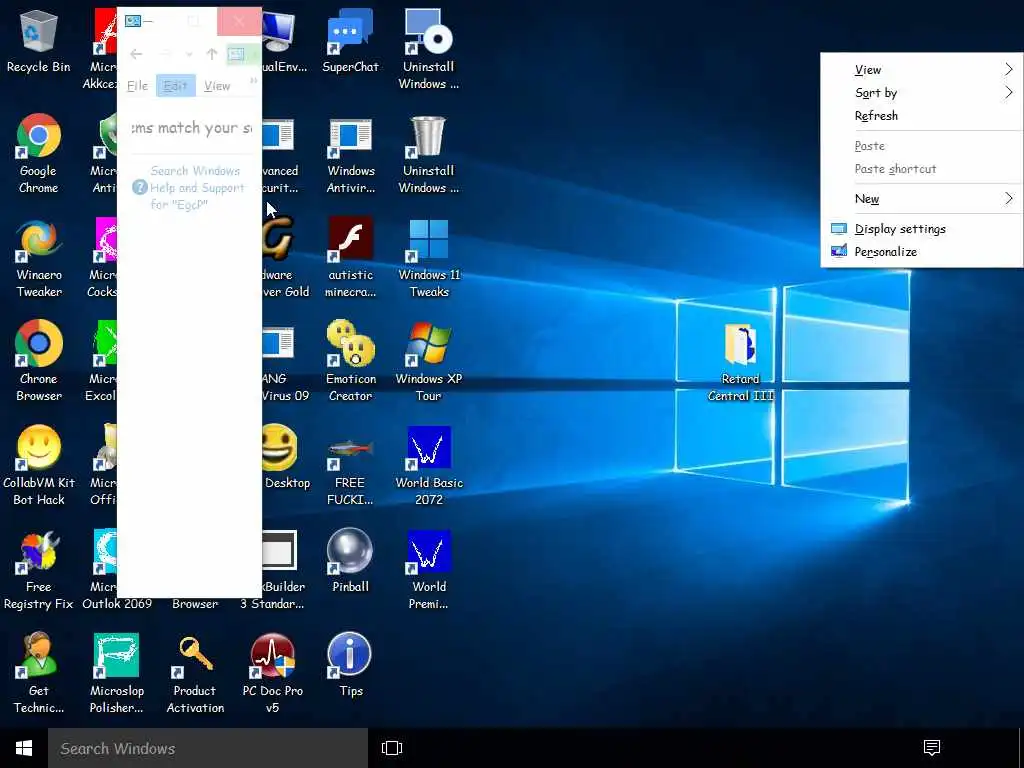The image size is (1024, 768).
Task: Select the World Premi... desktop icon
Action: [428, 570]
